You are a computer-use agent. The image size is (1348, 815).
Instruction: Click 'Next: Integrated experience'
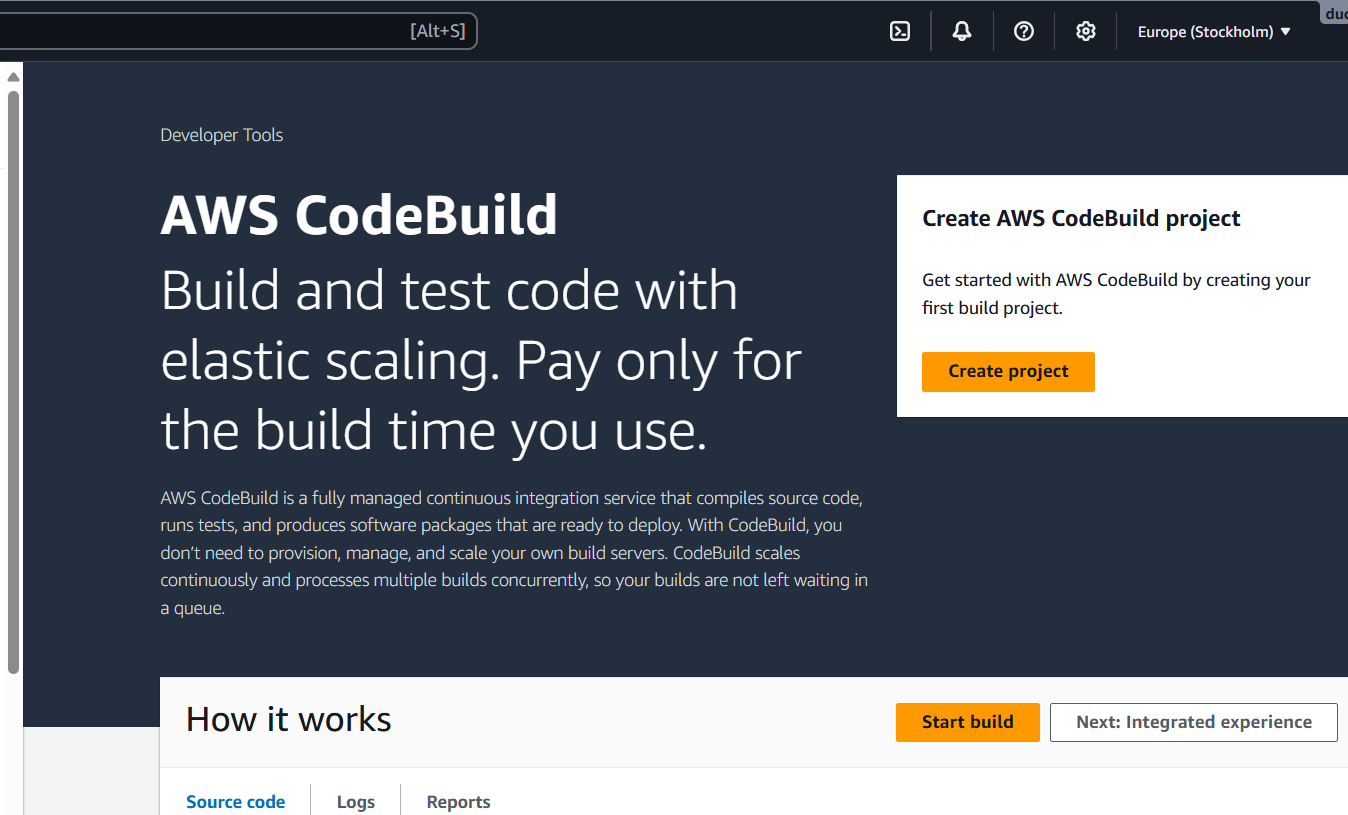1193,721
